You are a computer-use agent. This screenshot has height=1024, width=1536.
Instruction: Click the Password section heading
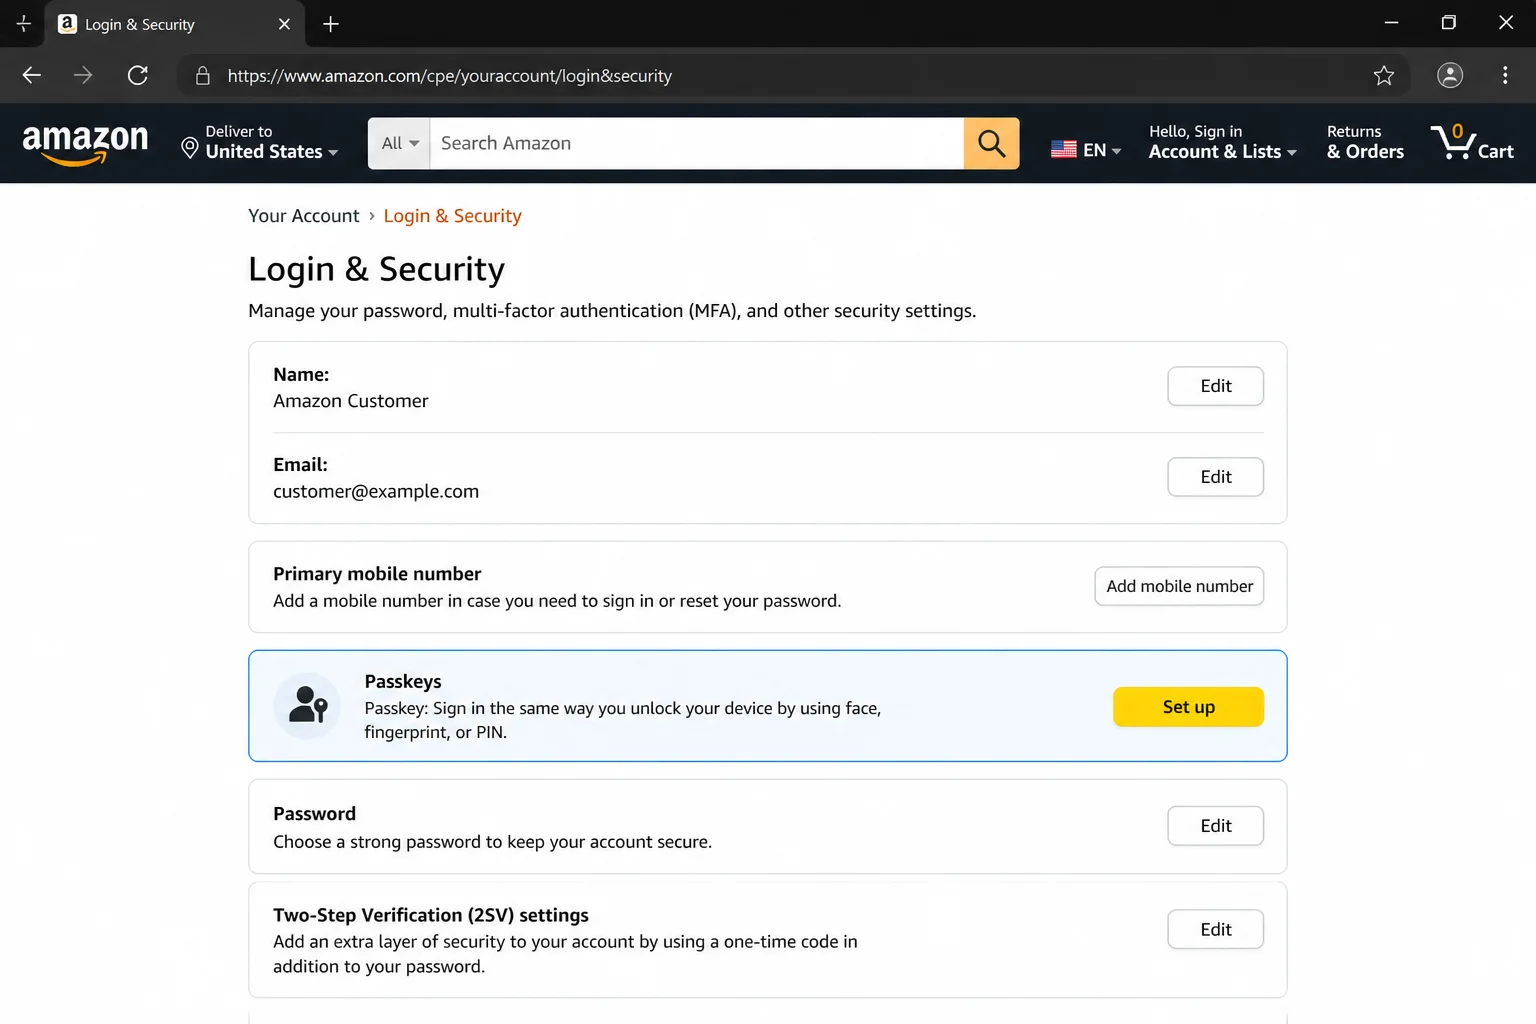click(x=314, y=814)
